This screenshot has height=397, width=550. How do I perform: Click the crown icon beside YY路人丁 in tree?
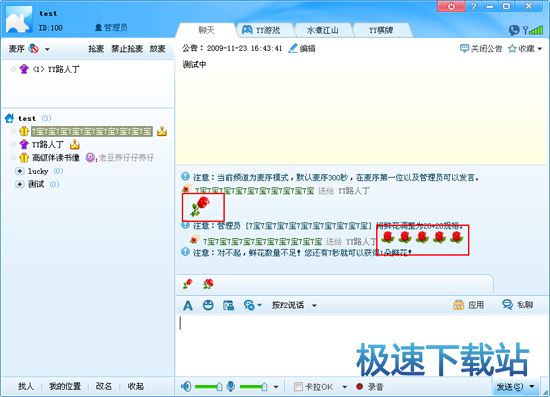click(x=75, y=144)
